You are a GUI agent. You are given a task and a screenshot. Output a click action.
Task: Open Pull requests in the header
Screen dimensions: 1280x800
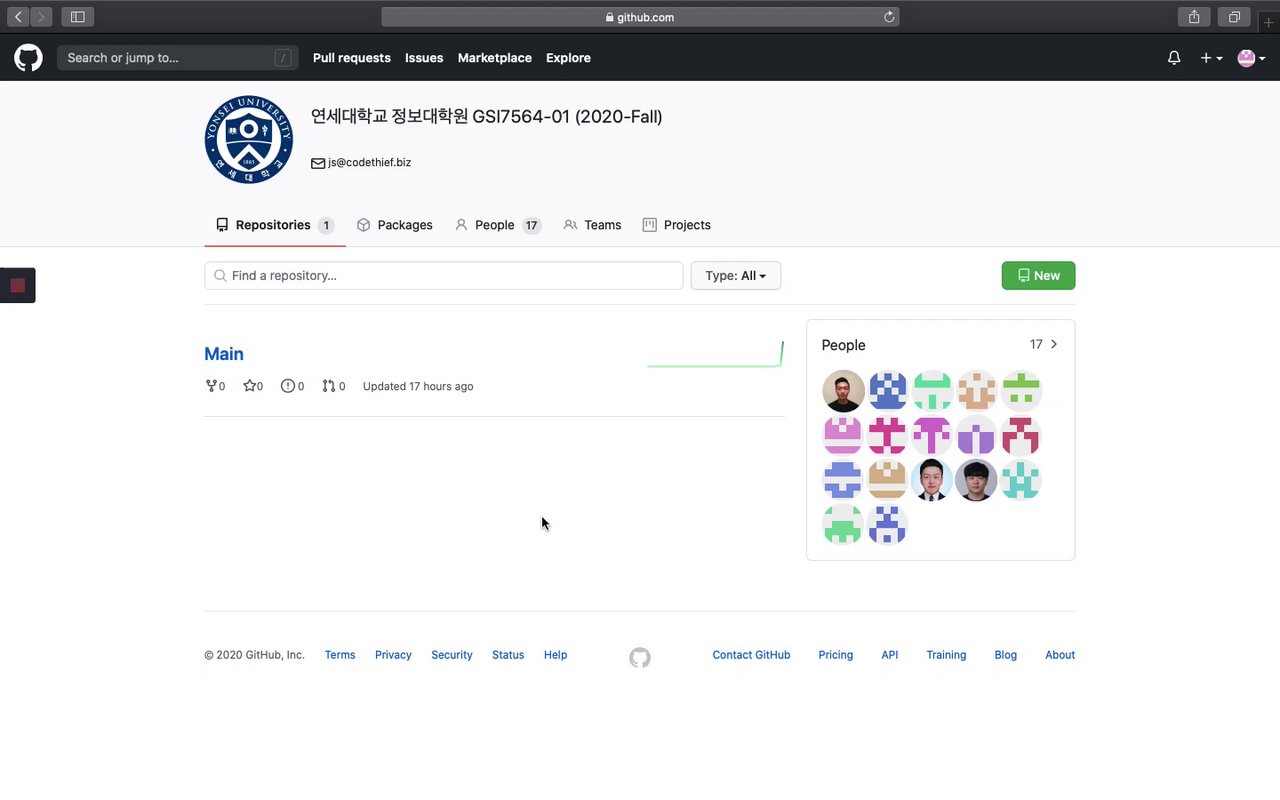352,58
